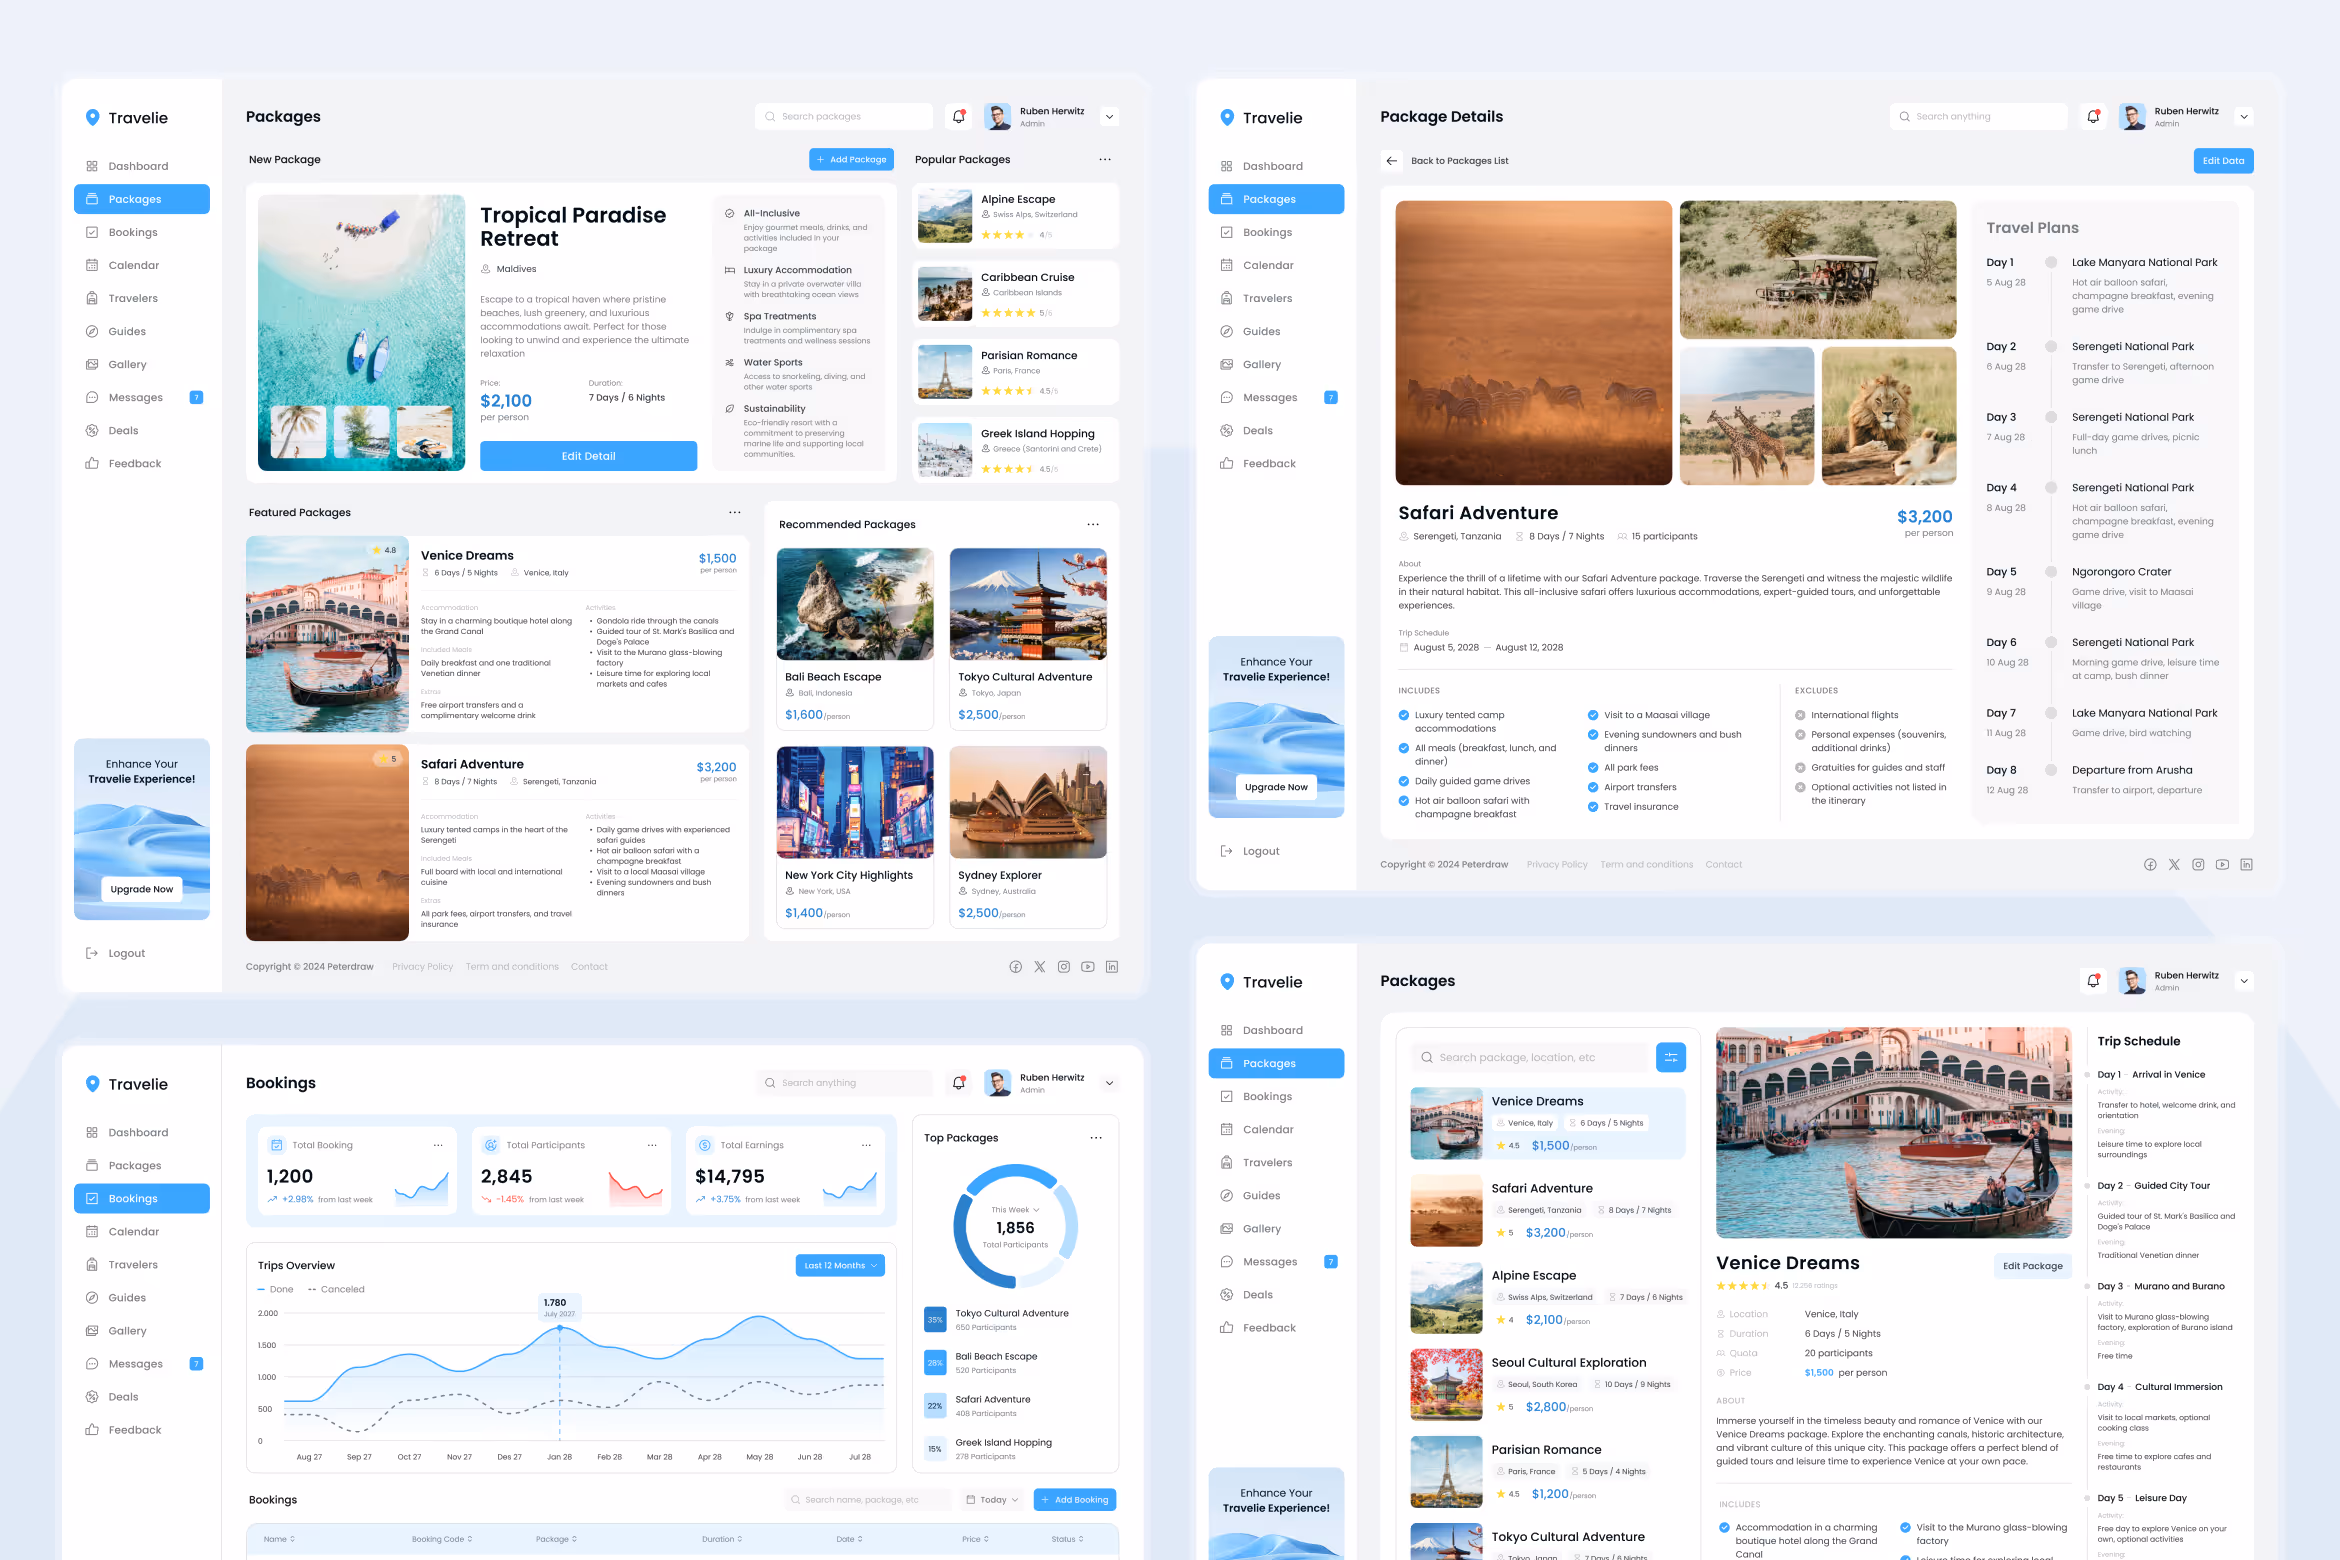Expand Ruben Herwitz profile chevron on Package Details
The width and height of the screenshot is (2340, 1560).
[2244, 117]
